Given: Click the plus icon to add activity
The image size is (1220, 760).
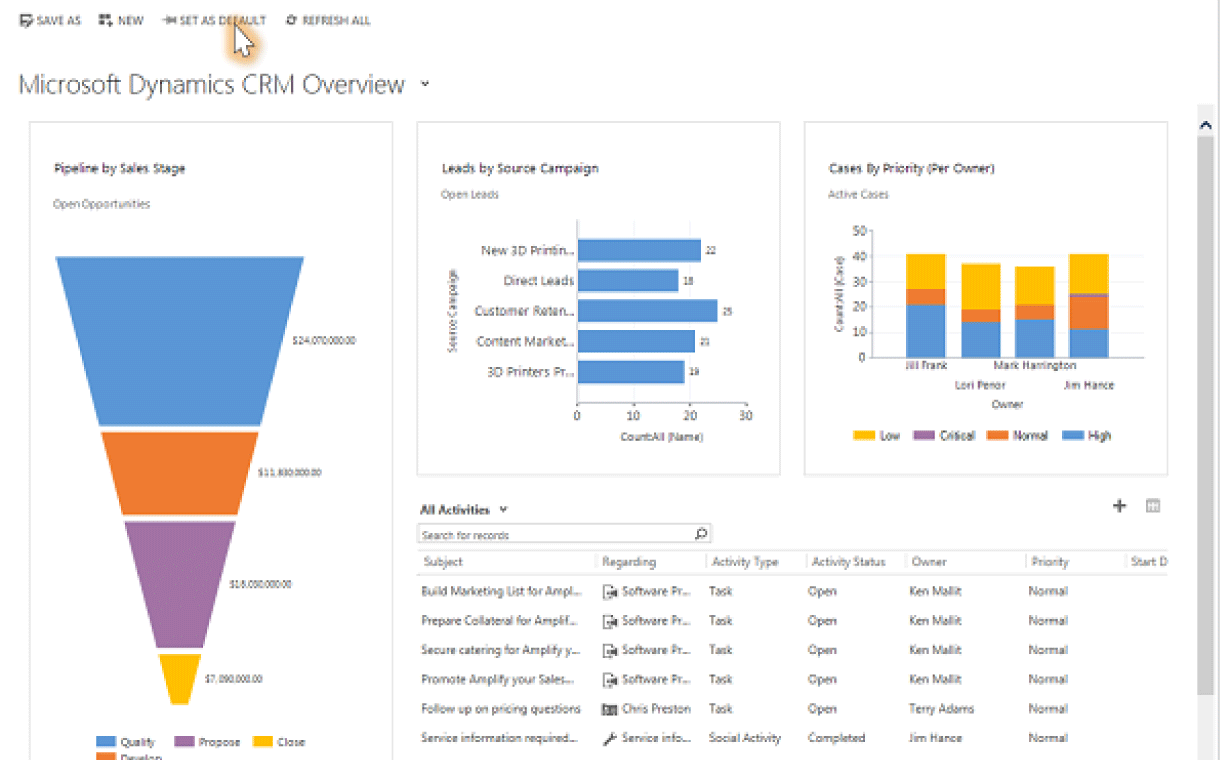Looking at the screenshot, I should point(1119,506).
